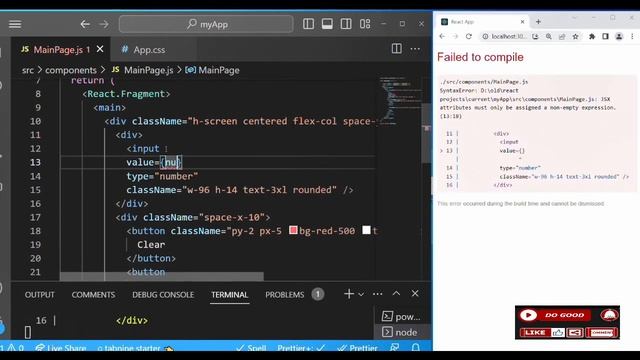This screenshot has height=360, width=640.
Task: Close the React App browser tab
Action: pos(522,22)
